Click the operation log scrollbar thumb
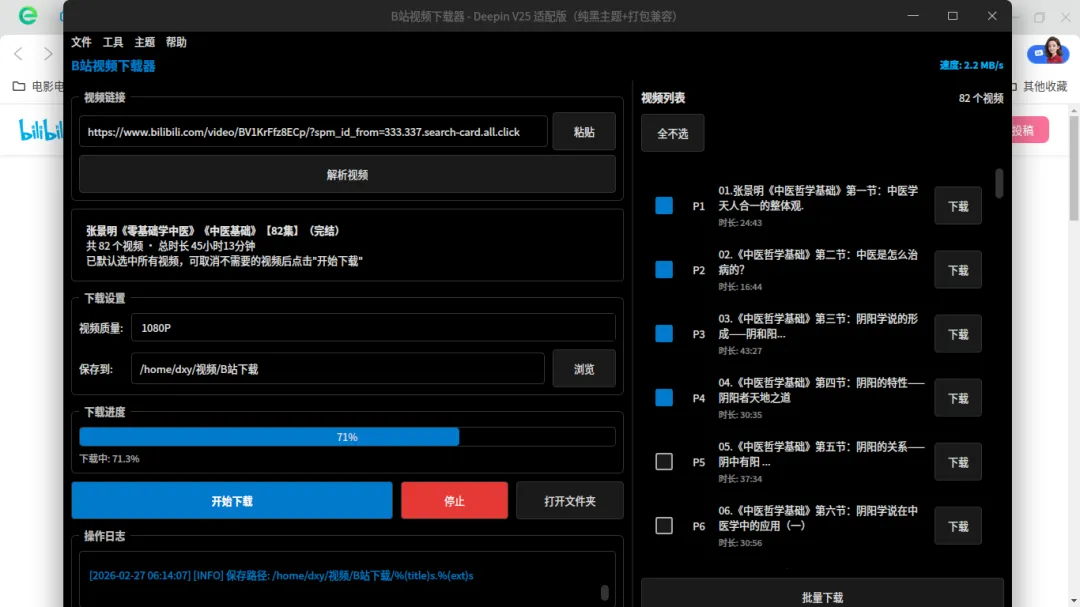Viewport: 1080px width, 607px height. (x=604, y=593)
